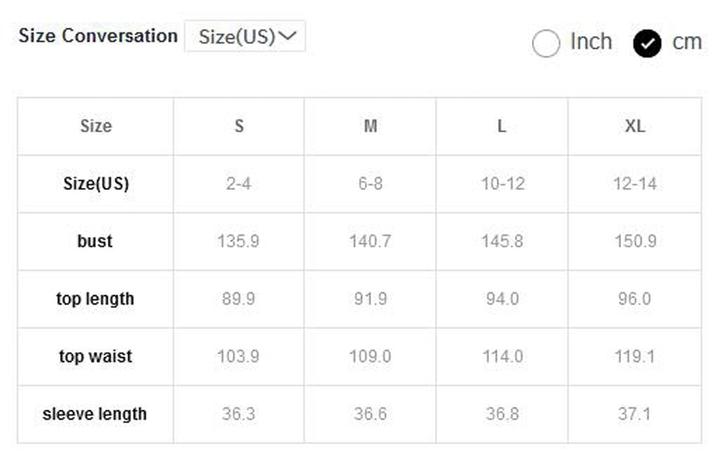Select the Inch radio button
Image resolution: width=719 pixels, height=455 pixels.
pyautogui.click(x=546, y=43)
